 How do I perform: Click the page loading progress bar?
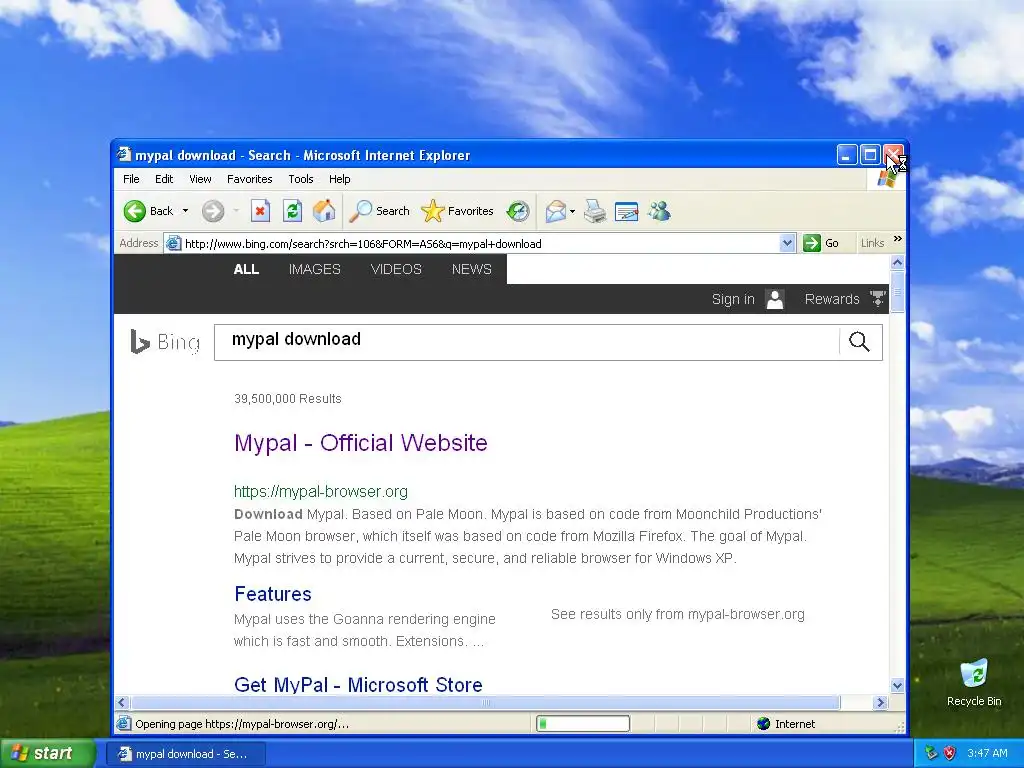583,724
